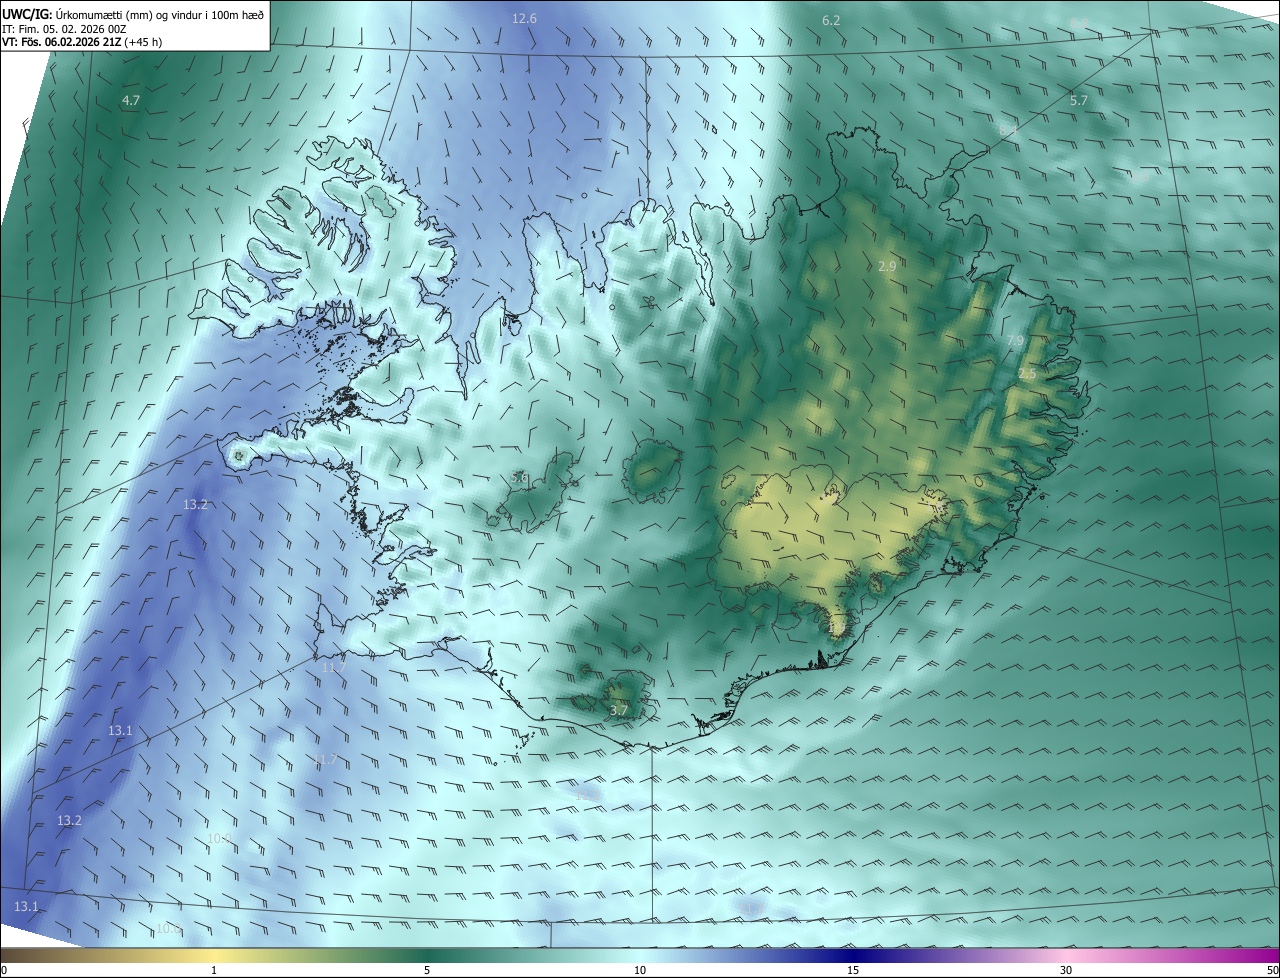Click the colorbar tick label '0'
This screenshot has height=978, width=1280.
(4, 970)
